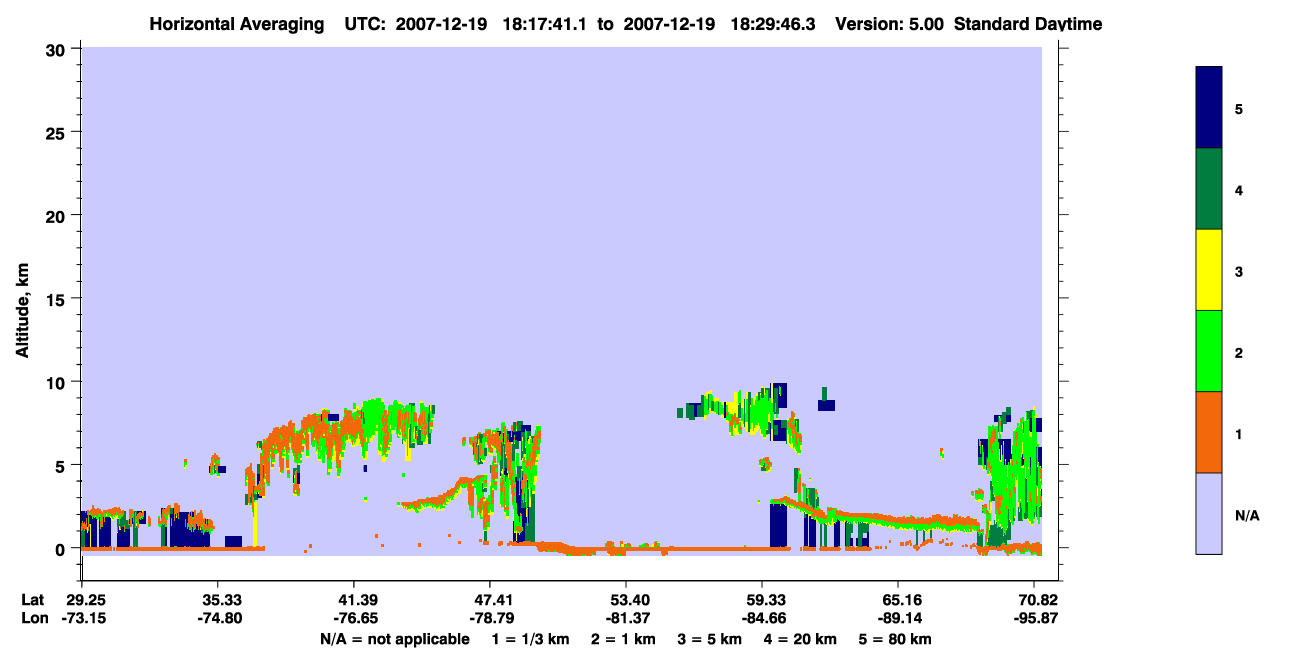Image resolution: width=1300 pixels, height=667 pixels.
Task: Click legend note '5 = 80 km'
Action: click(x=897, y=639)
